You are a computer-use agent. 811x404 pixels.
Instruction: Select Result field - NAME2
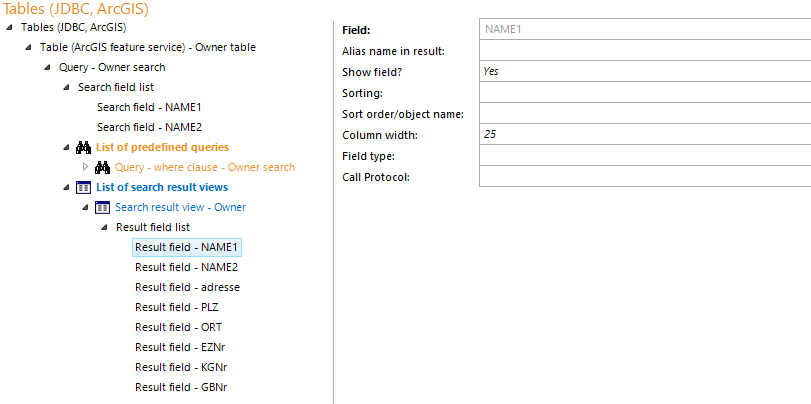[187, 267]
